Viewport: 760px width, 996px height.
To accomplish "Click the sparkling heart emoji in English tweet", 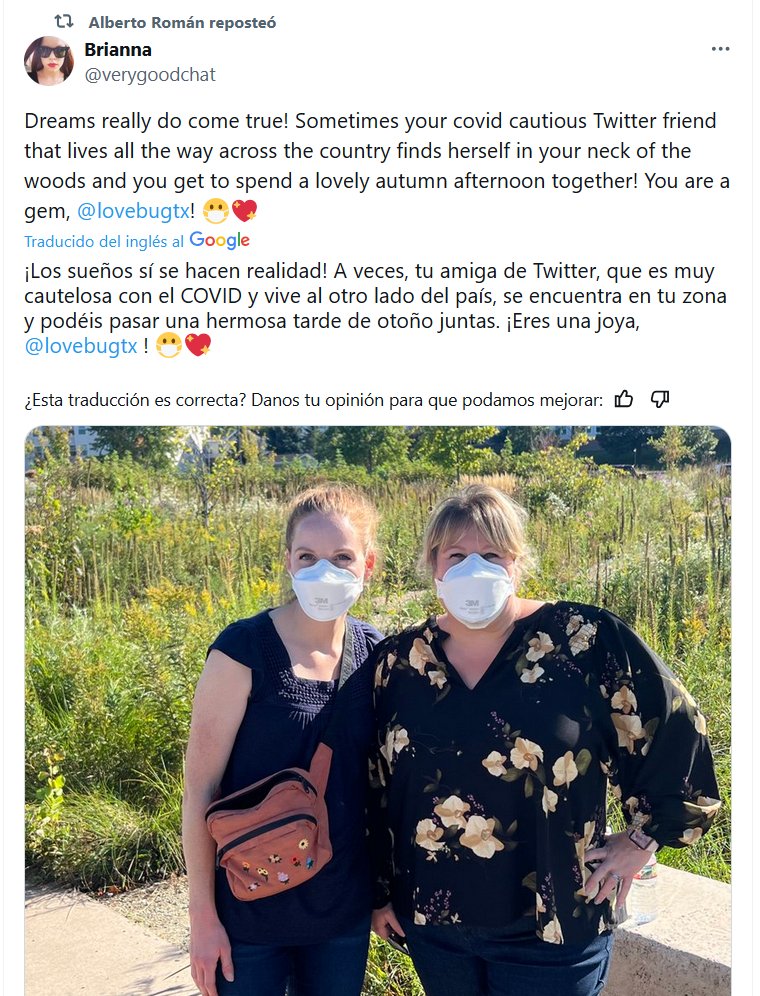I will (245, 211).
